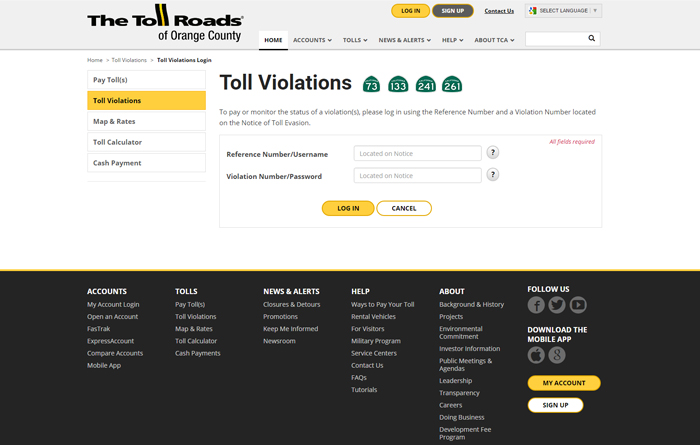Click help icon beside Violation Number field
Viewport: 700px width, 445px height.
(492, 175)
